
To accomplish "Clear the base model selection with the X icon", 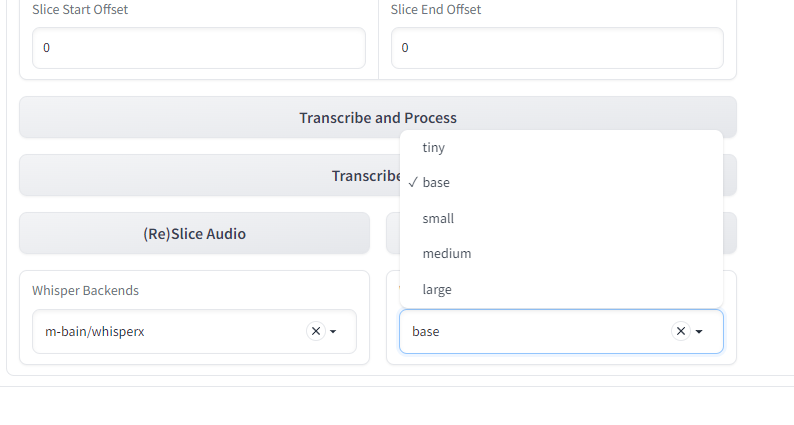I will point(681,331).
